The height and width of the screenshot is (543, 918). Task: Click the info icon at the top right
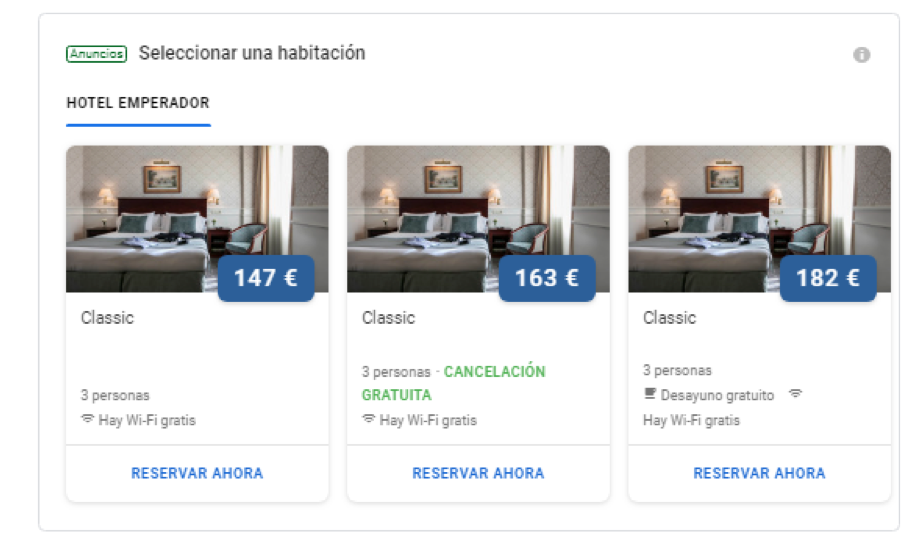pyautogui.click(x=861, y=54)
